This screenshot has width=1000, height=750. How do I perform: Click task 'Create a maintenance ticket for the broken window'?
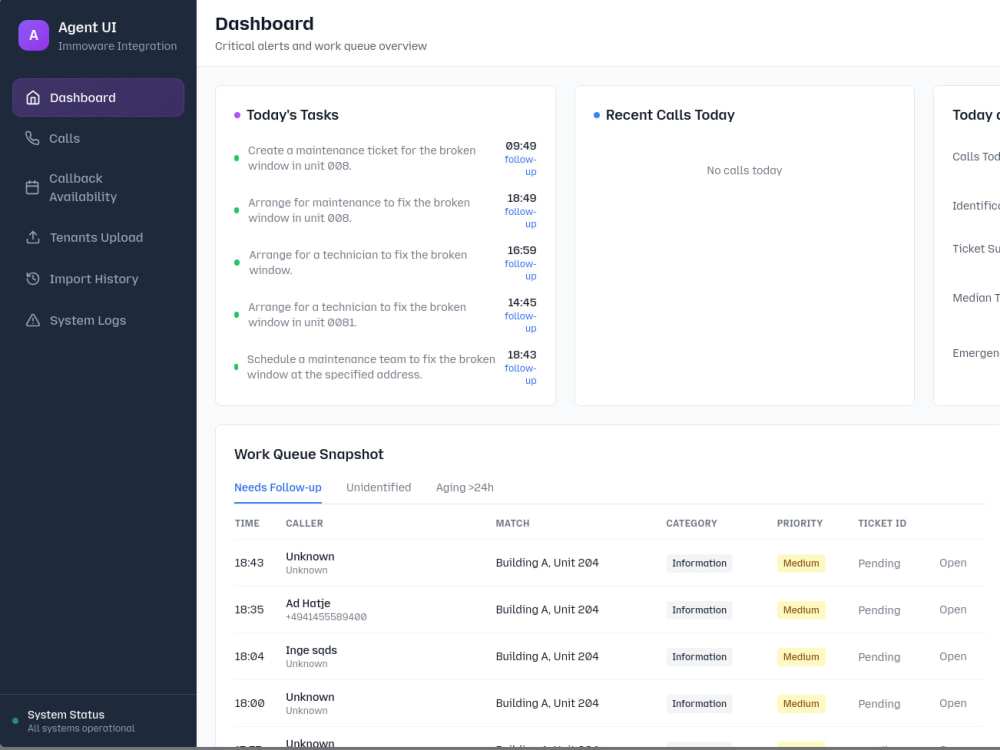[362, 158]
